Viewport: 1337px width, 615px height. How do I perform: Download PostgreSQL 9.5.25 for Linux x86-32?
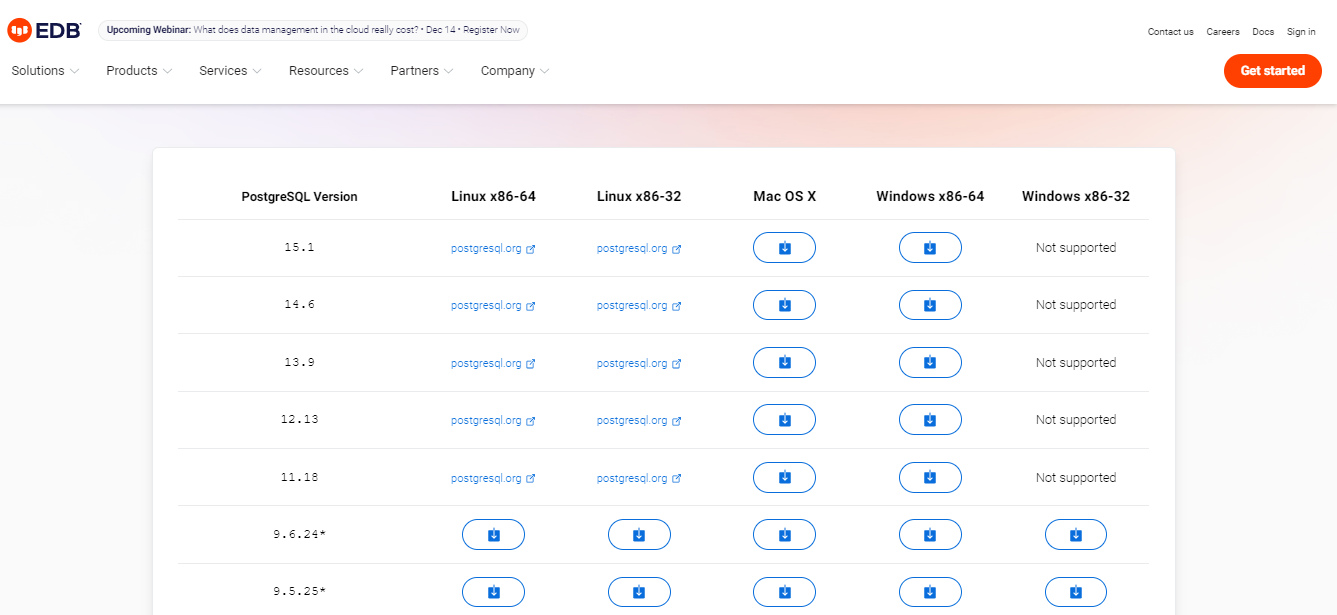639,592
